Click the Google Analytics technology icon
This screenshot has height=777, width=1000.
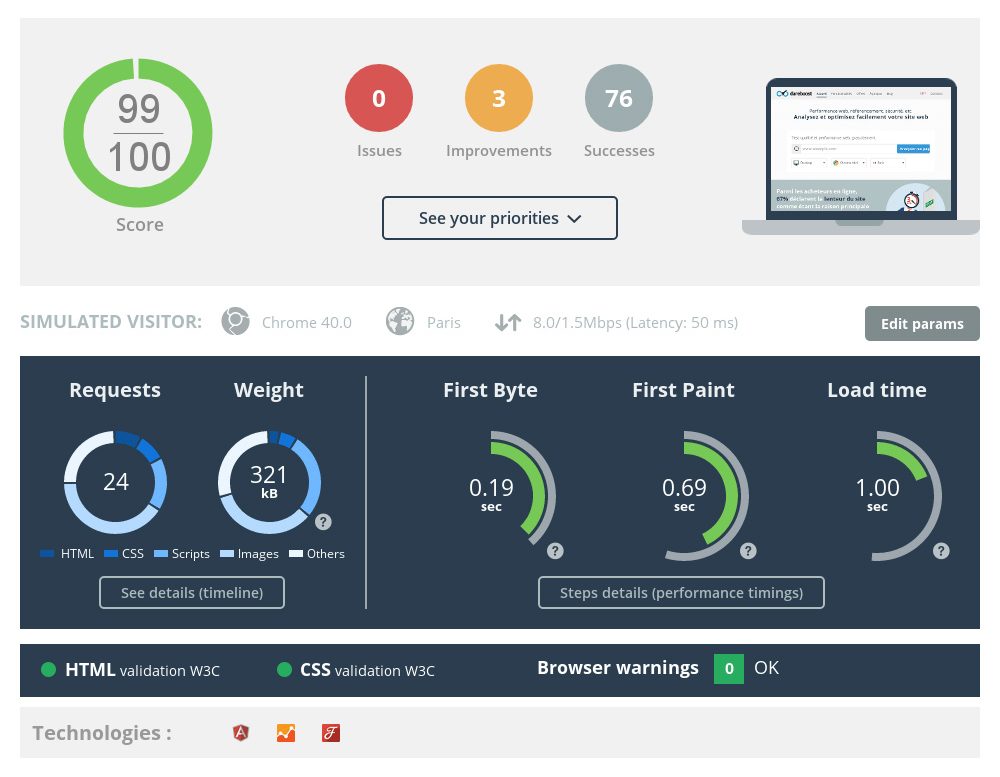coord(286,733)
